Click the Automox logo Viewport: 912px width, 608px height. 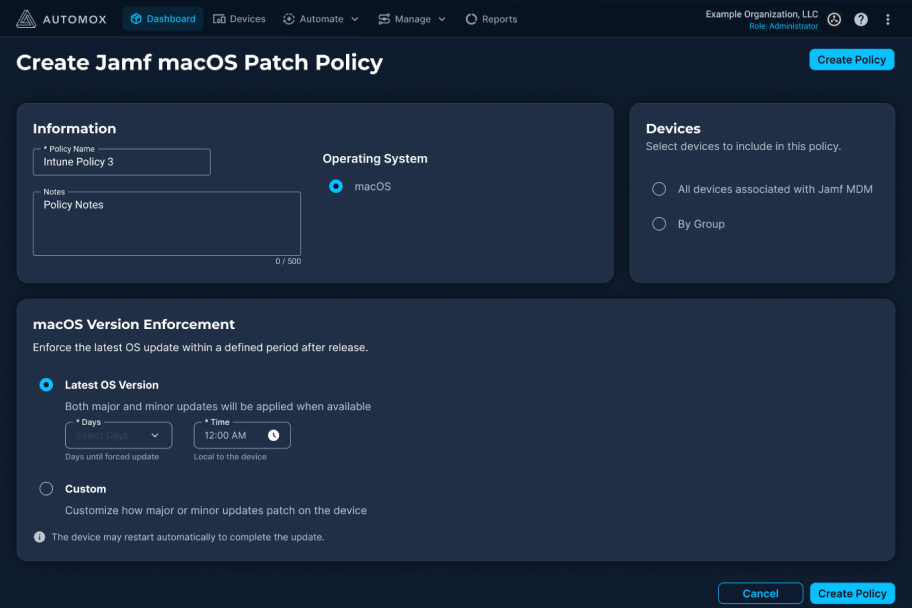61,19
